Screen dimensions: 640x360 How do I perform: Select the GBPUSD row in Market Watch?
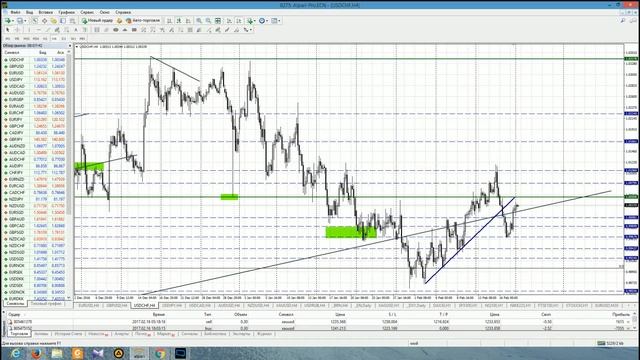click(35, 66)
